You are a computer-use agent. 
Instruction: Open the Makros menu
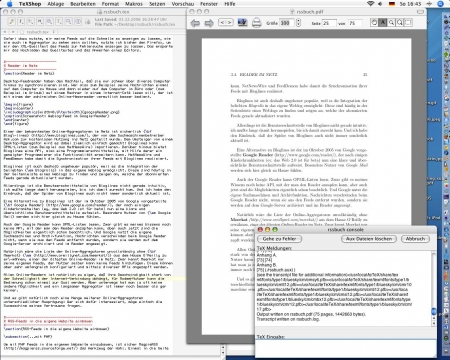[134, 4]
